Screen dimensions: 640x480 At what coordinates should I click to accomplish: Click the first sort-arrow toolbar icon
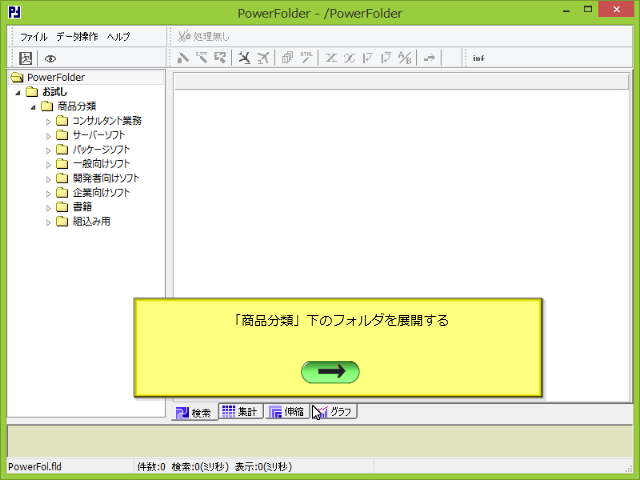tap(368, 58)
